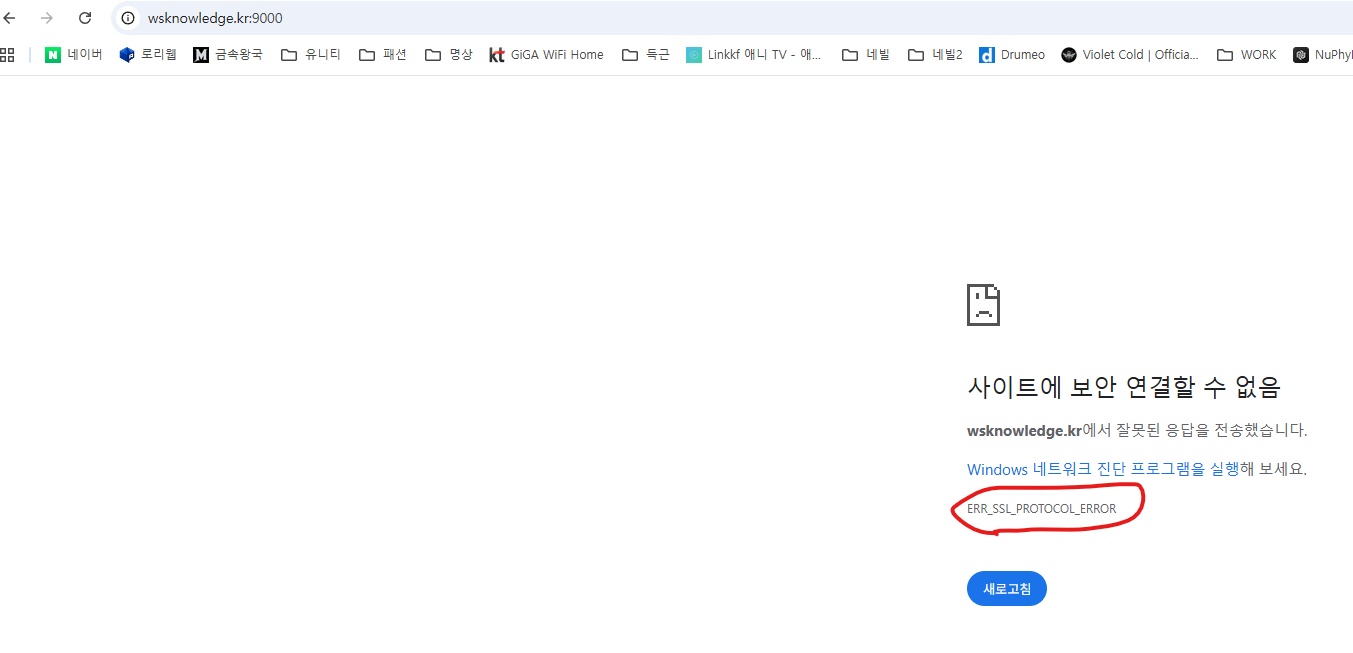Click the ERR_SSL_PROTOCOL_ERROR code text
This screenshot has width=1353, height=653.
pos(1041,509)
